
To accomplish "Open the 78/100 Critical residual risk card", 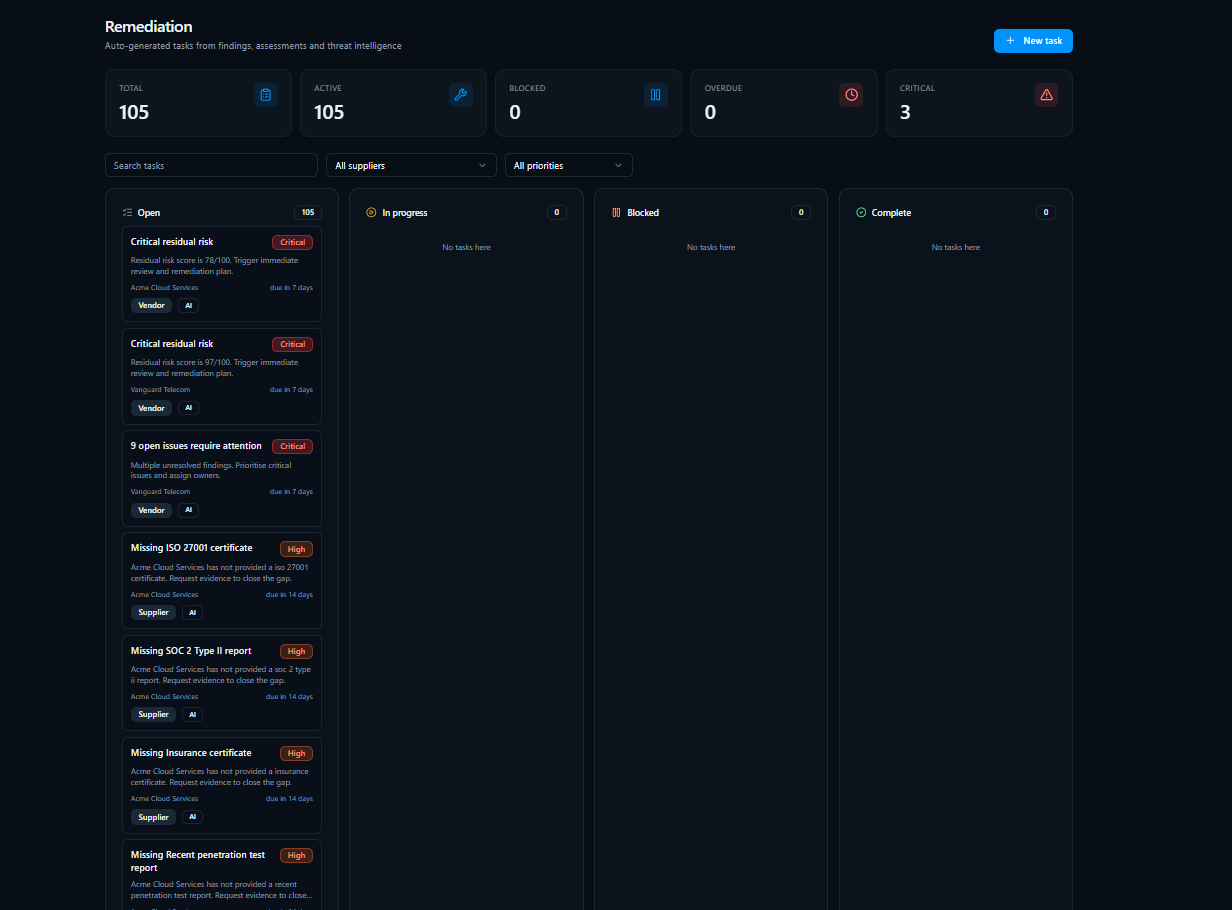I will tap(222, 274).
